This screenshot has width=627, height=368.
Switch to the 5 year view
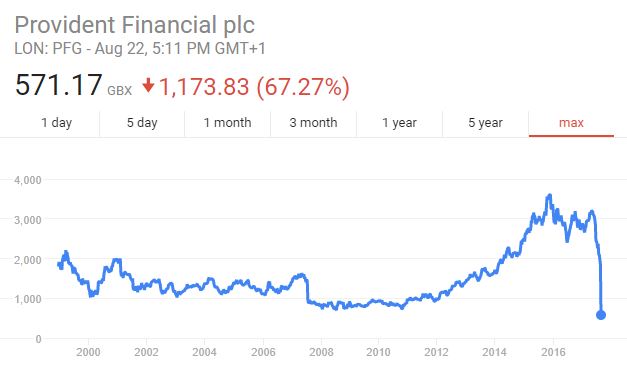[485, 122]
